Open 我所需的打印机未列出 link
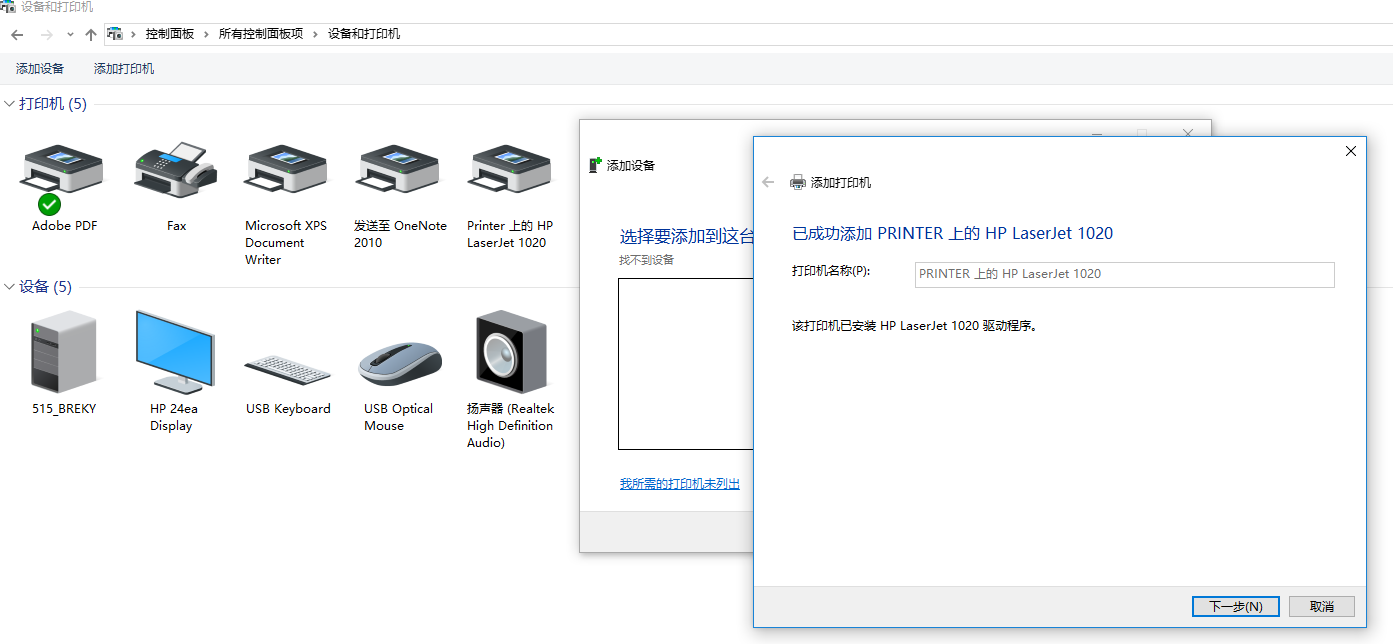This screenshot has height=644, width=1393. tap(680, 484)
